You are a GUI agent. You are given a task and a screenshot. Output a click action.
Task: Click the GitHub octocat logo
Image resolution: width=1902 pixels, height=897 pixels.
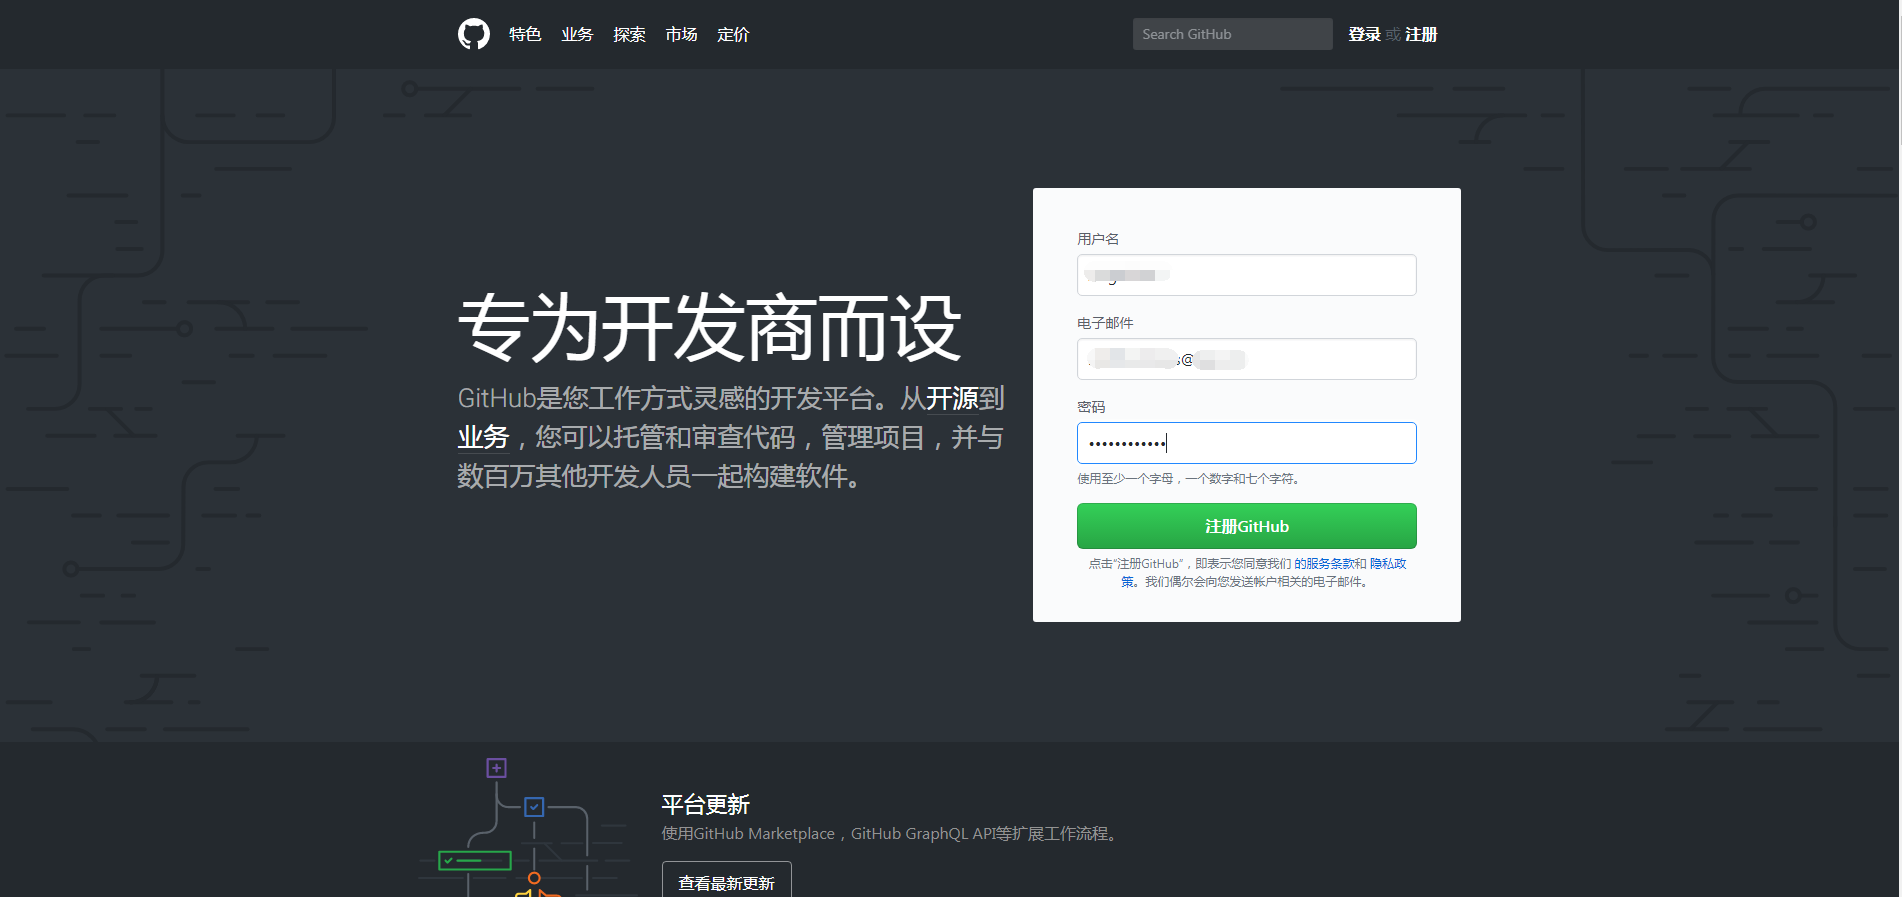point(474,34)
